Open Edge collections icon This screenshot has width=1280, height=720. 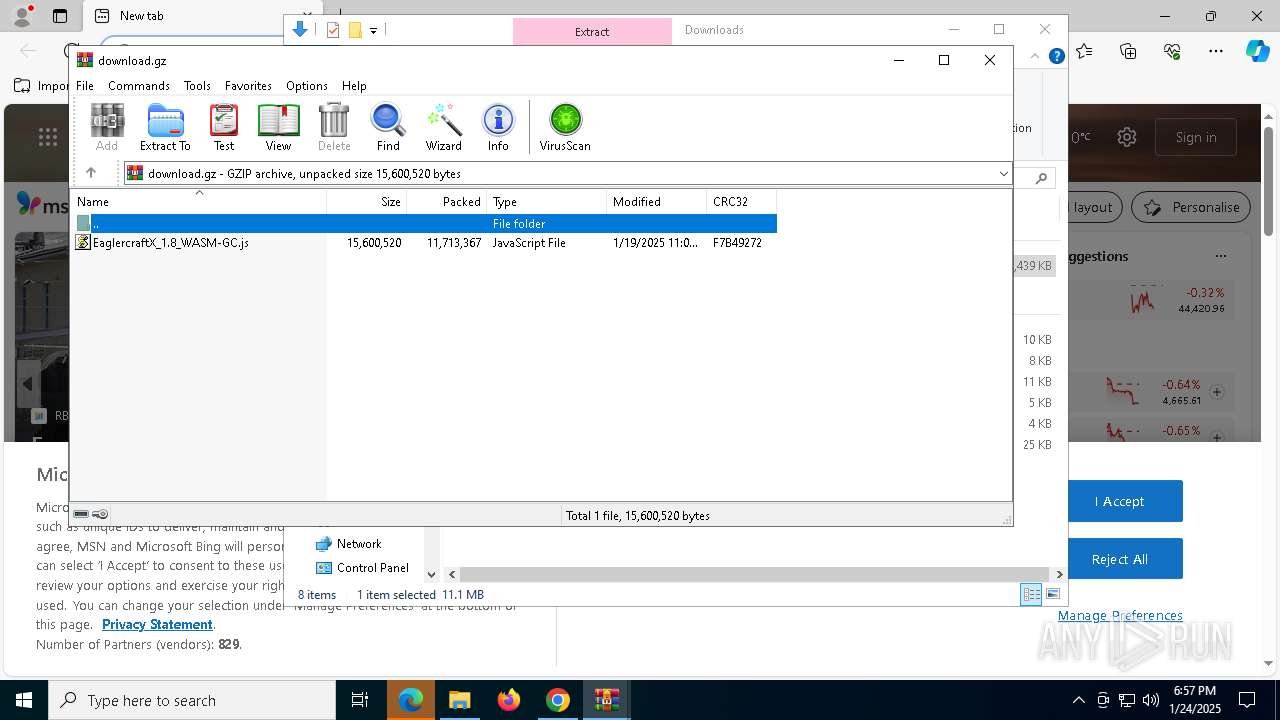(x=1128, y=51)
